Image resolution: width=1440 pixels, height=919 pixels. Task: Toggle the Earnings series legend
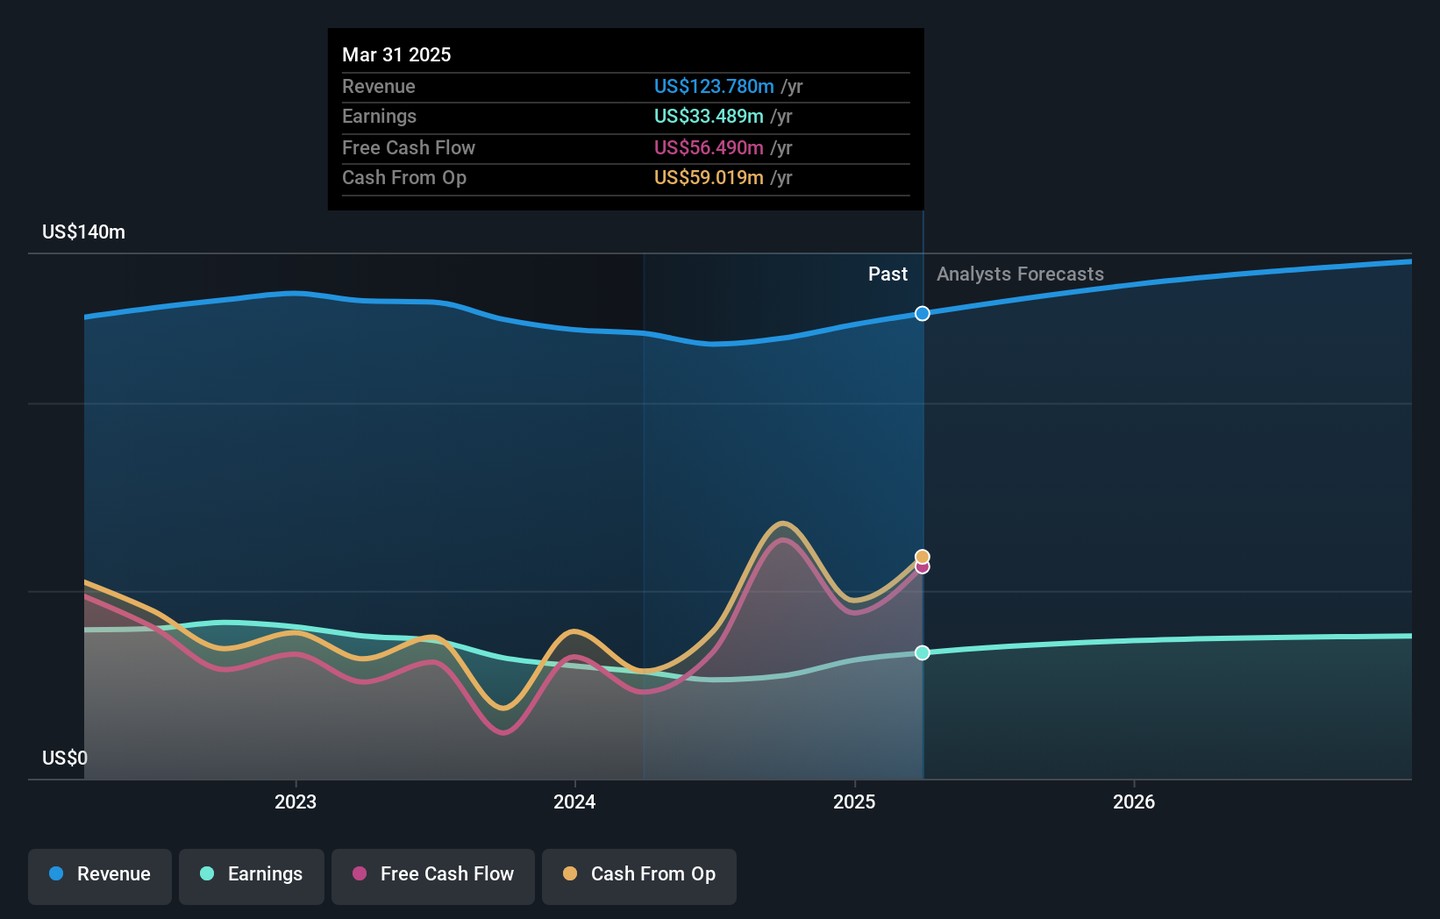point(251,875)
